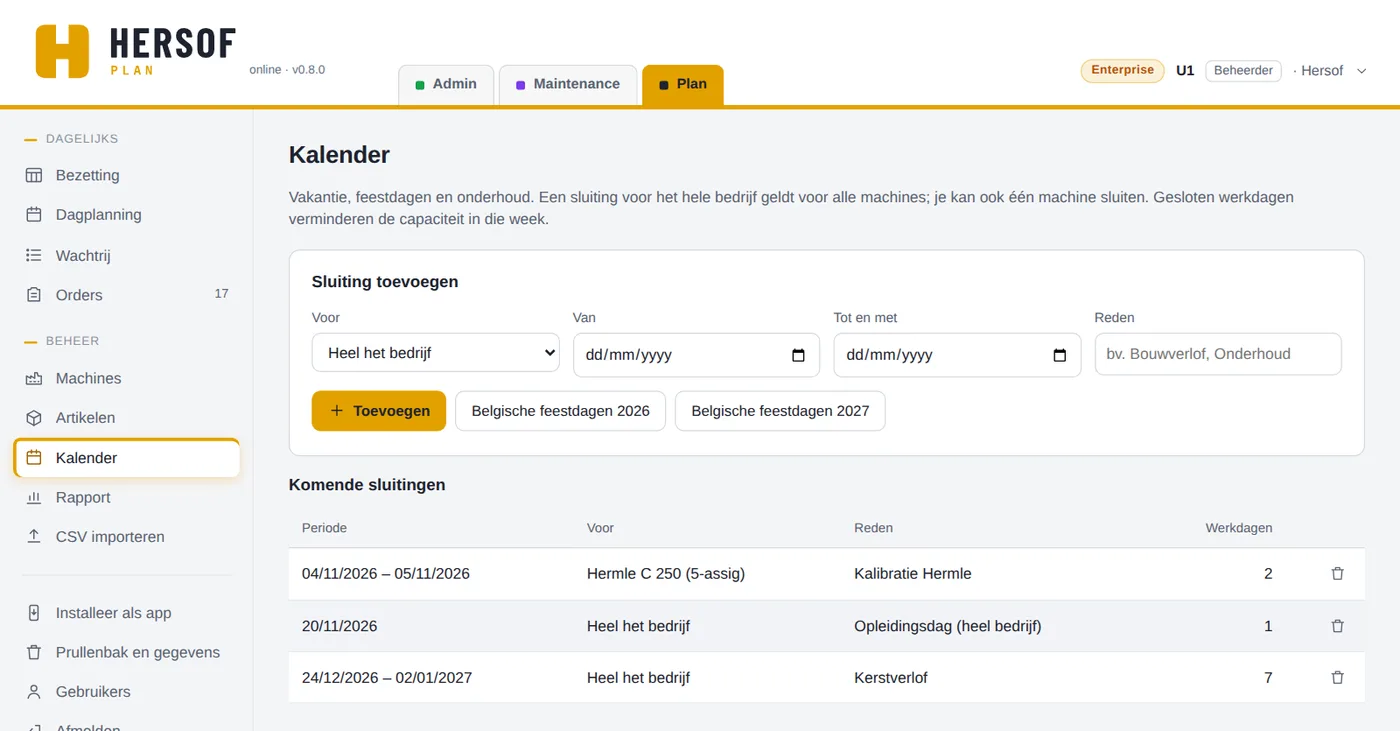Focus the Reden text input
This screenshot has height=731, width=1400.
[x=1218, y=354]
